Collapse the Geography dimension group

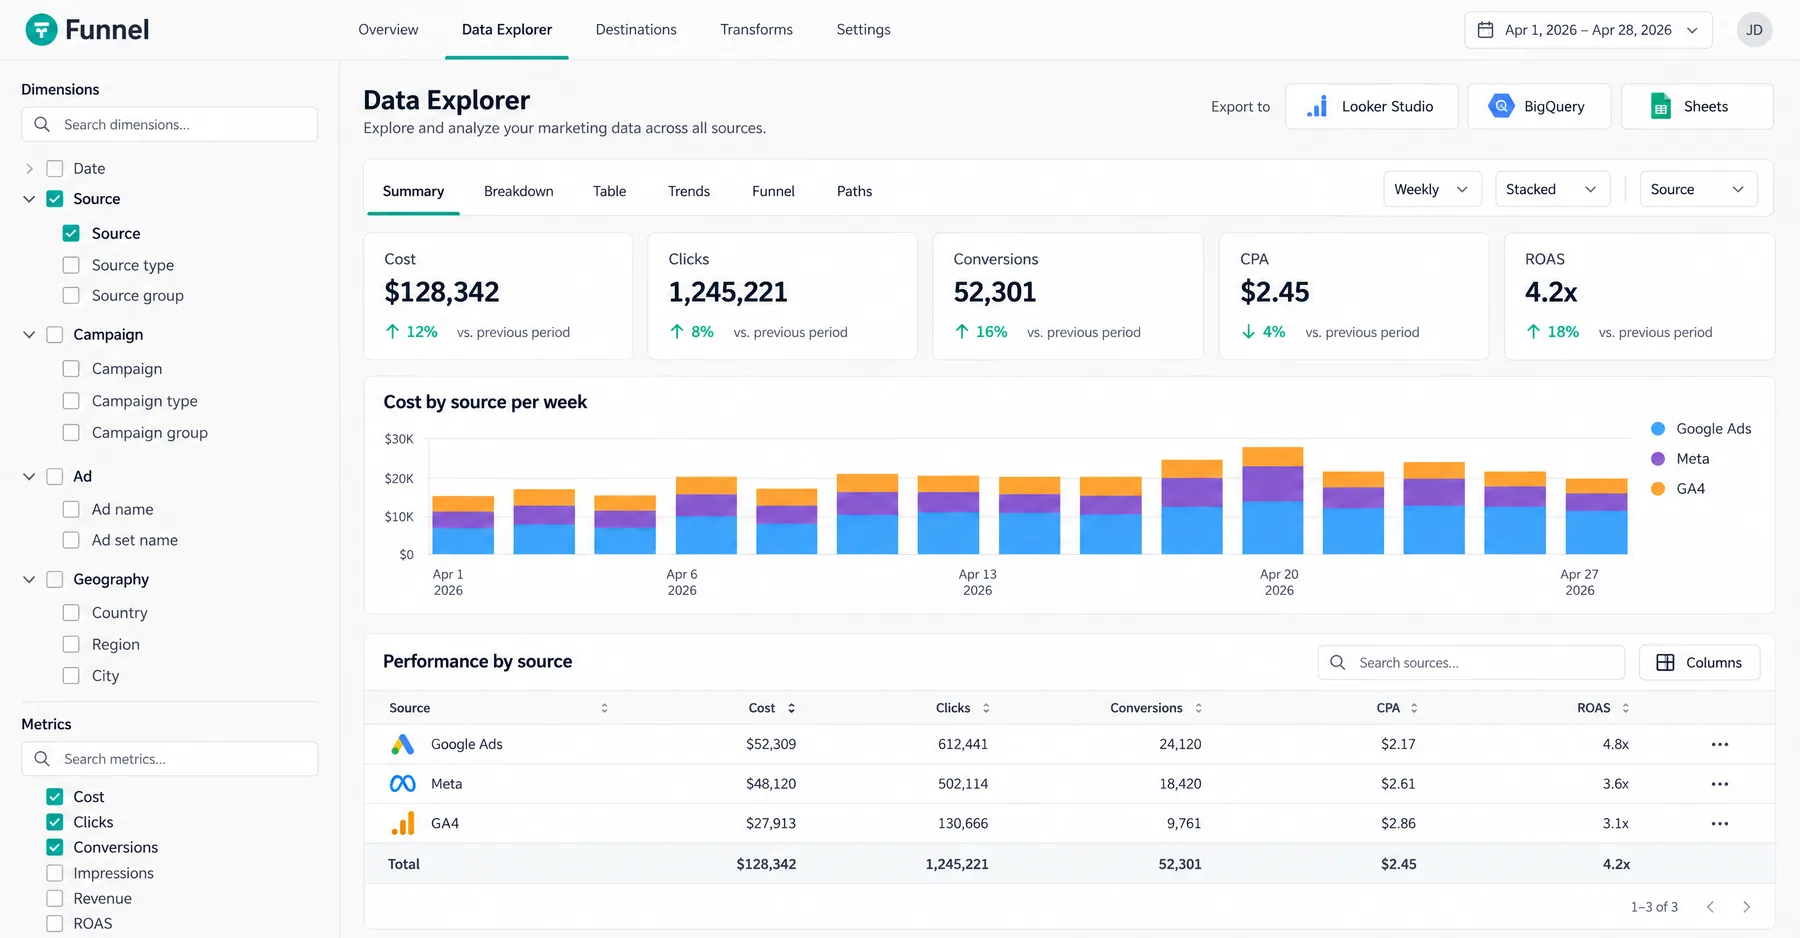tap(29, 579)
